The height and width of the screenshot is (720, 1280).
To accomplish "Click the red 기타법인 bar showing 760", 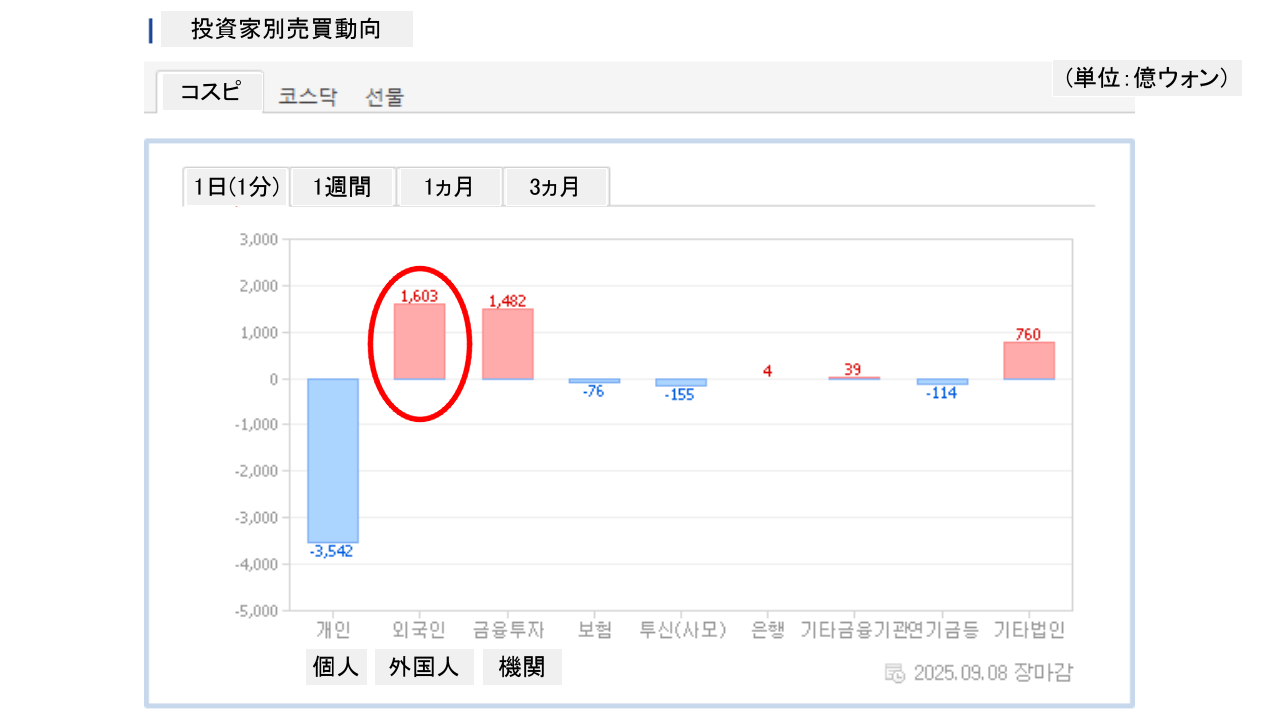I will [1029, 361].
